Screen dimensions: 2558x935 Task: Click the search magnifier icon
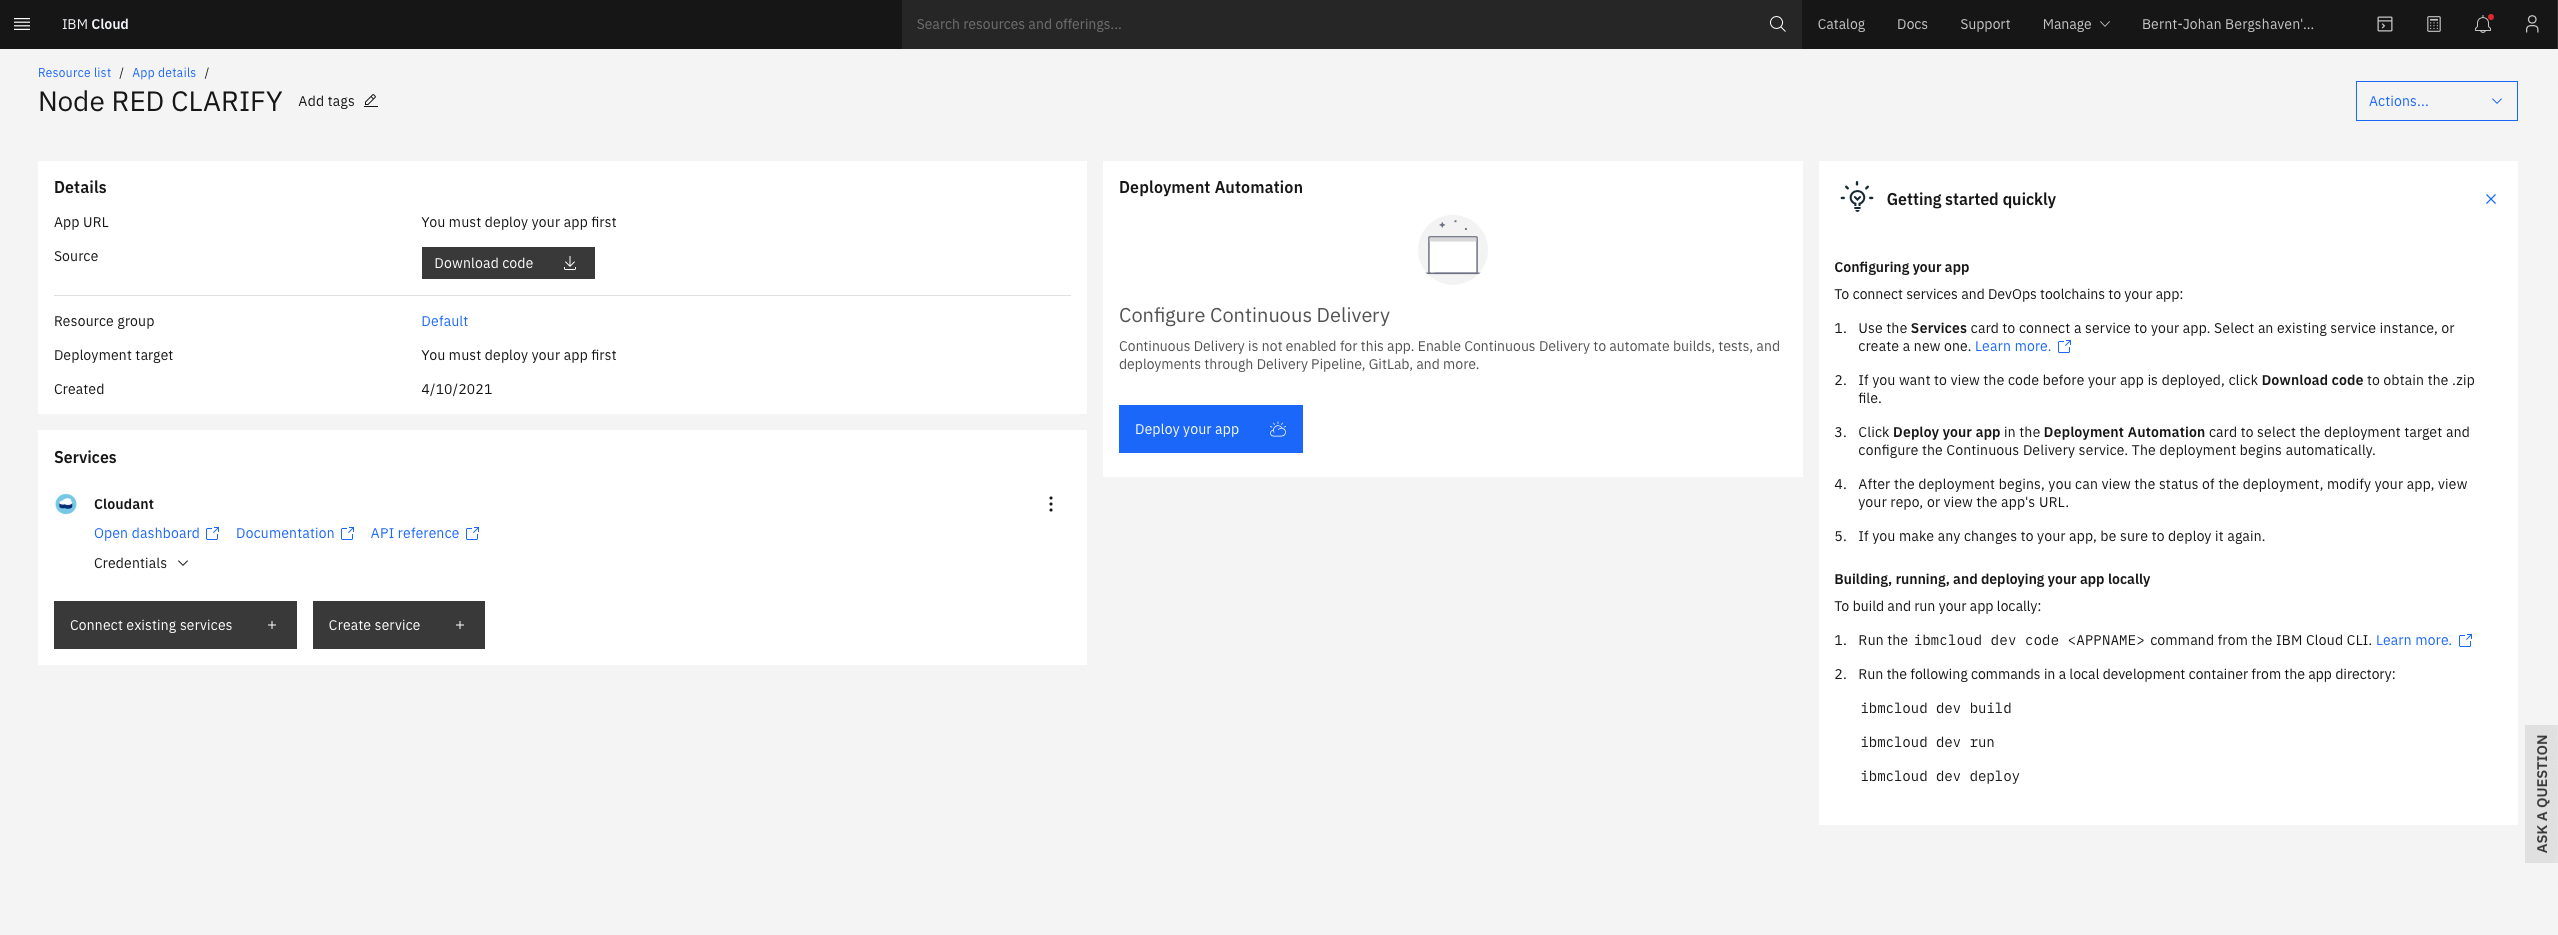click(x=1777, y=24)
